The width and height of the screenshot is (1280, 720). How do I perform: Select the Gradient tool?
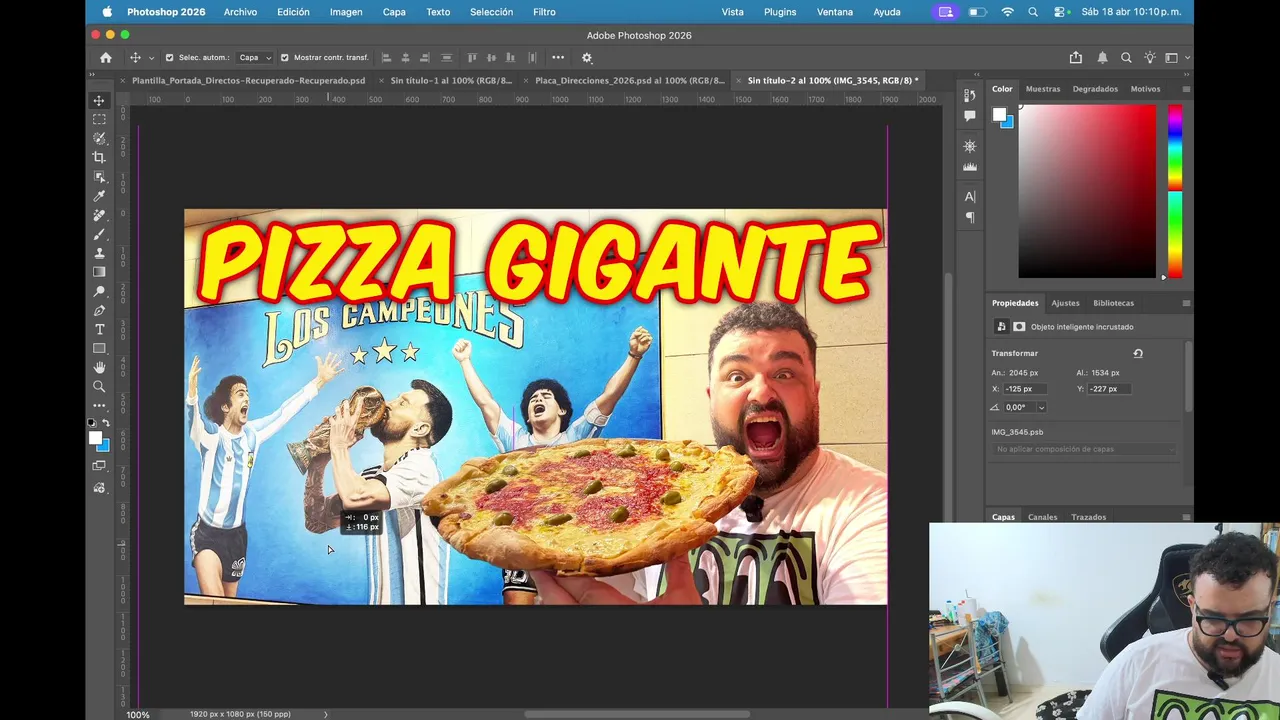point(99,272)
